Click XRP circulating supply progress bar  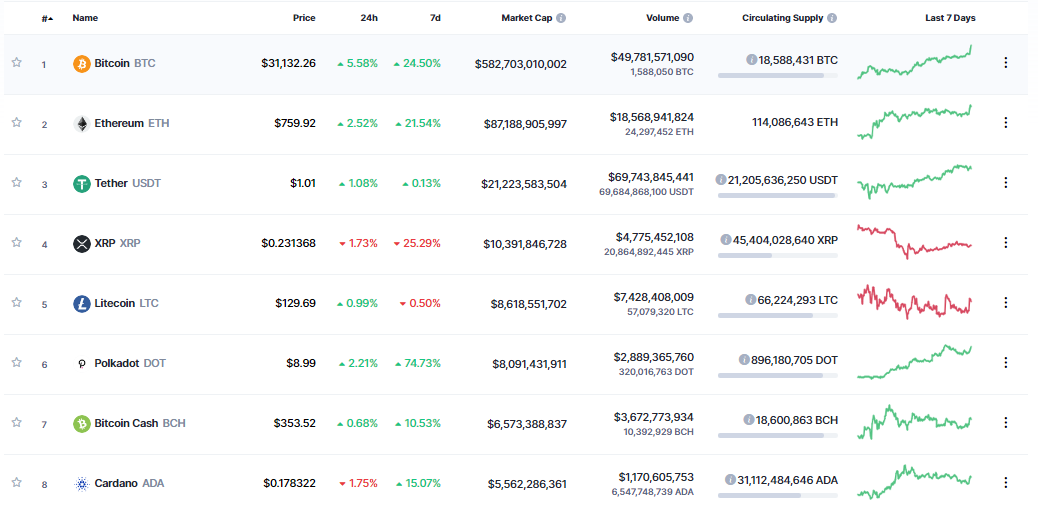click(778, 255)
